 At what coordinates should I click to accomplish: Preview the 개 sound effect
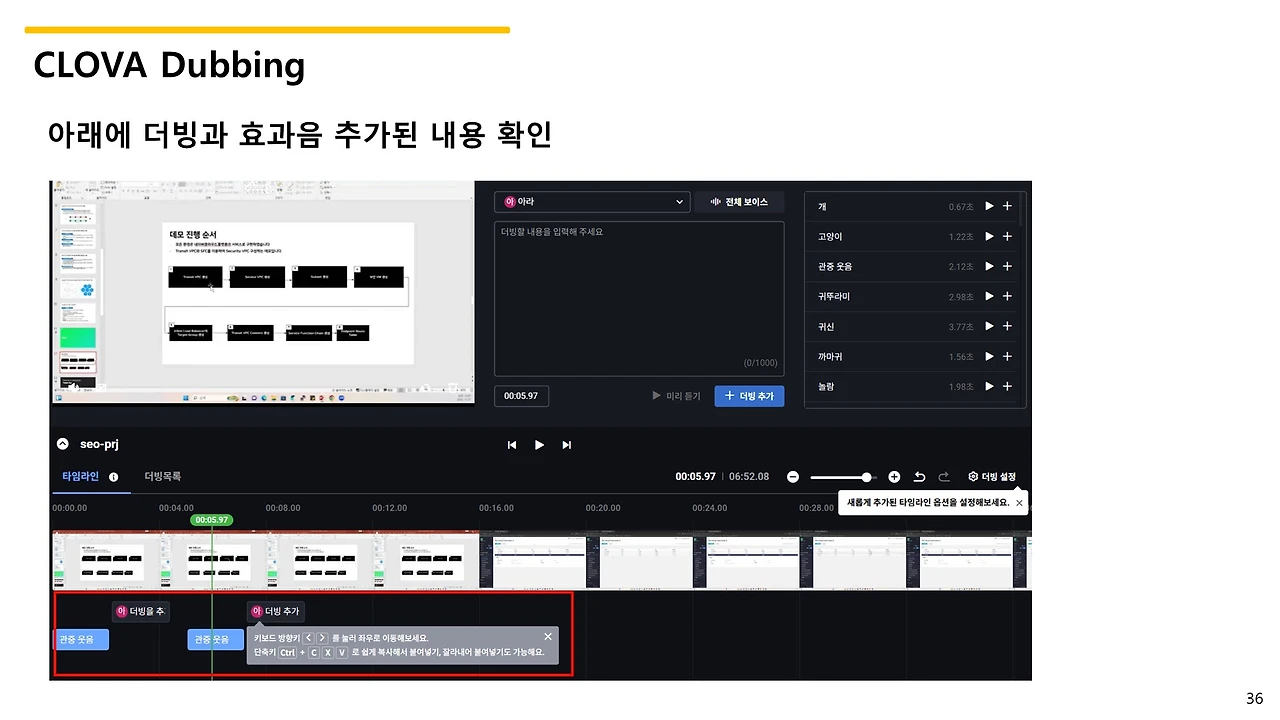point(988,206)
